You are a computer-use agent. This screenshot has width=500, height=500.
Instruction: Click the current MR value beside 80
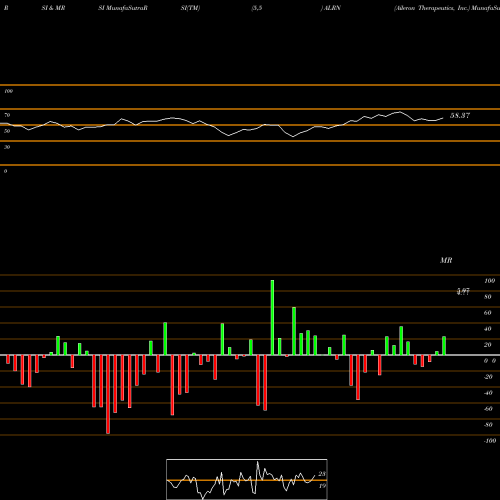(x=463, y=292)
